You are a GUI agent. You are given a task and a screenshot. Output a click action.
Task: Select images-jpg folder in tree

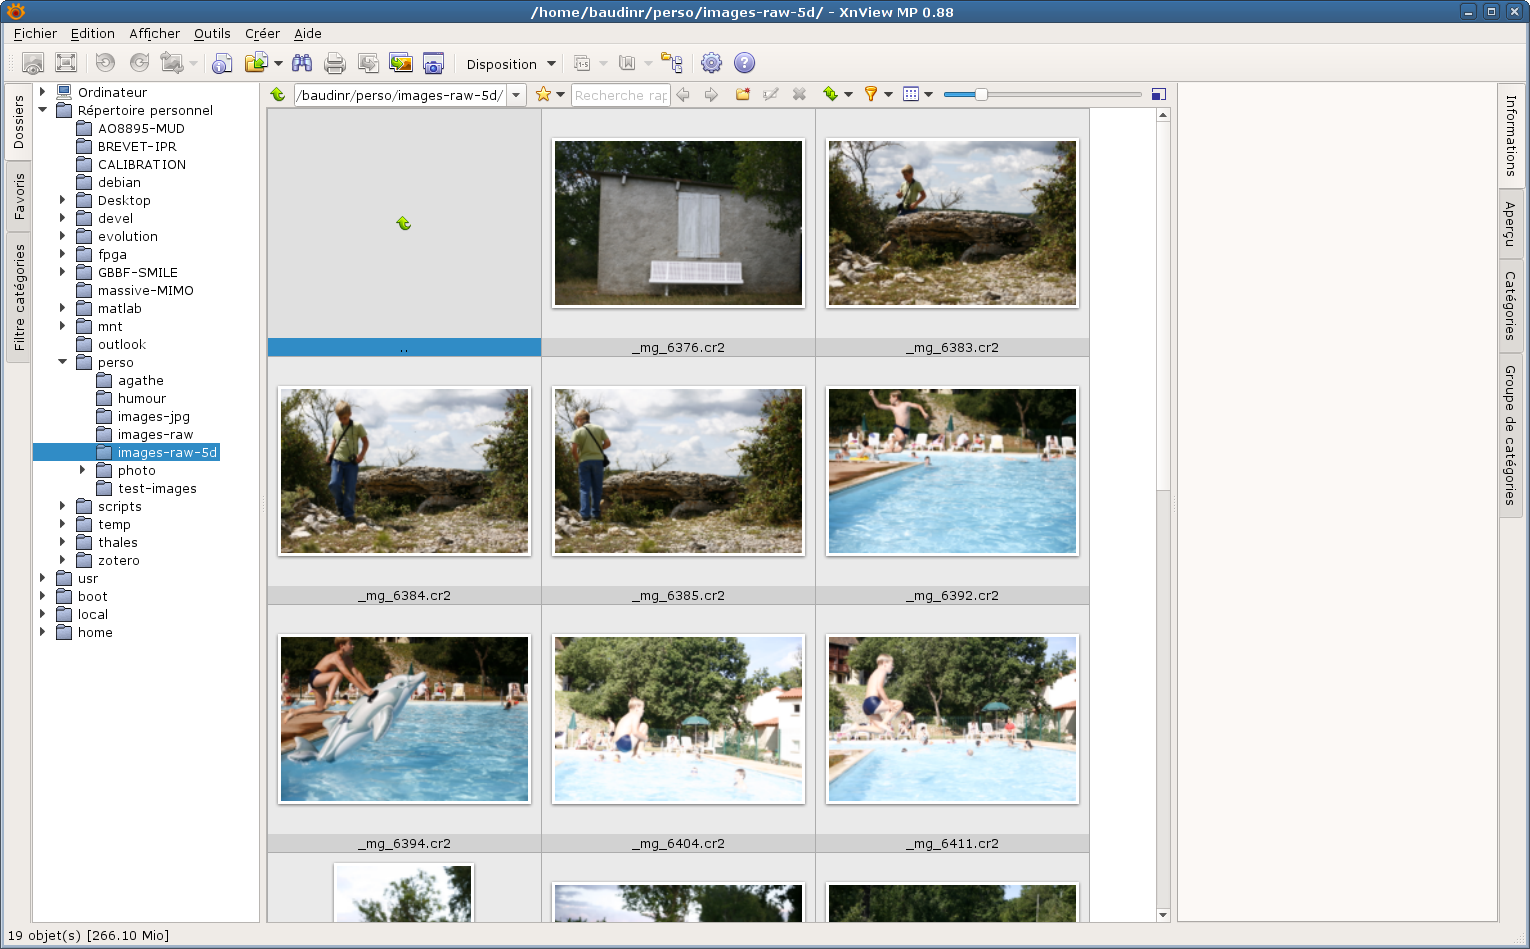tap(153, 417)
